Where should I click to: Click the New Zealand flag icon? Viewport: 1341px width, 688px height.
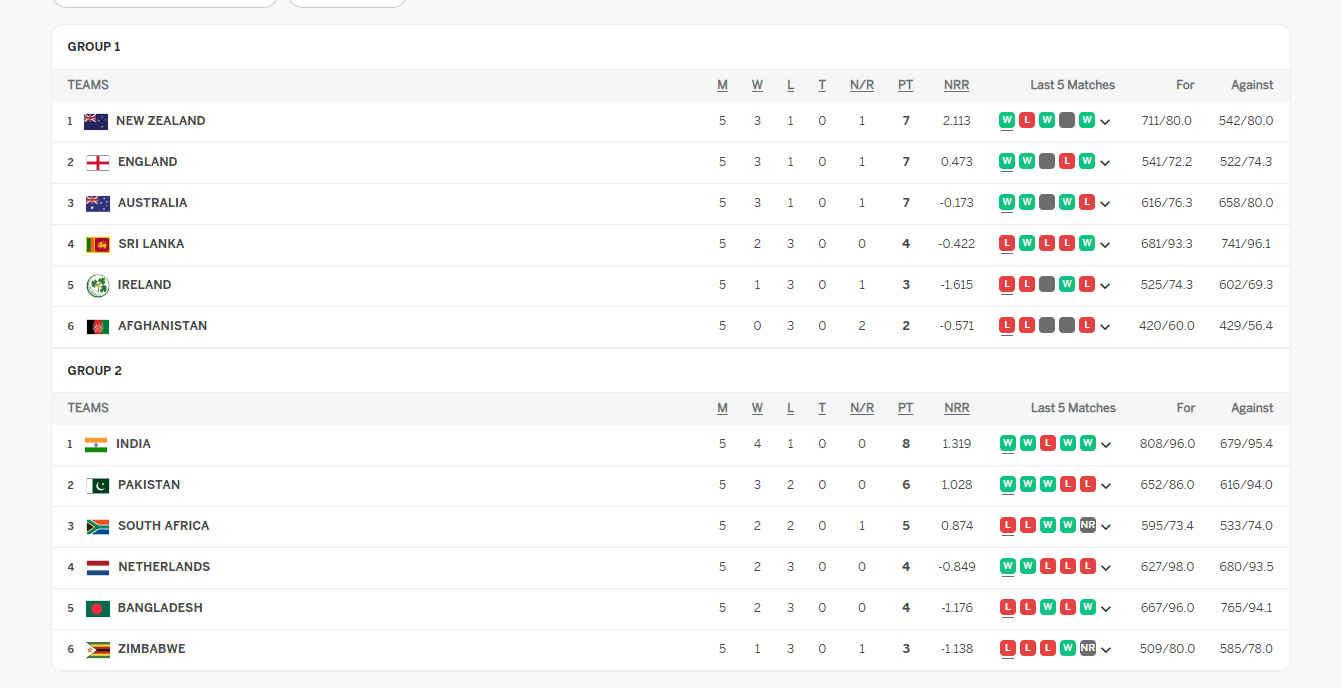tap(96, 121)
